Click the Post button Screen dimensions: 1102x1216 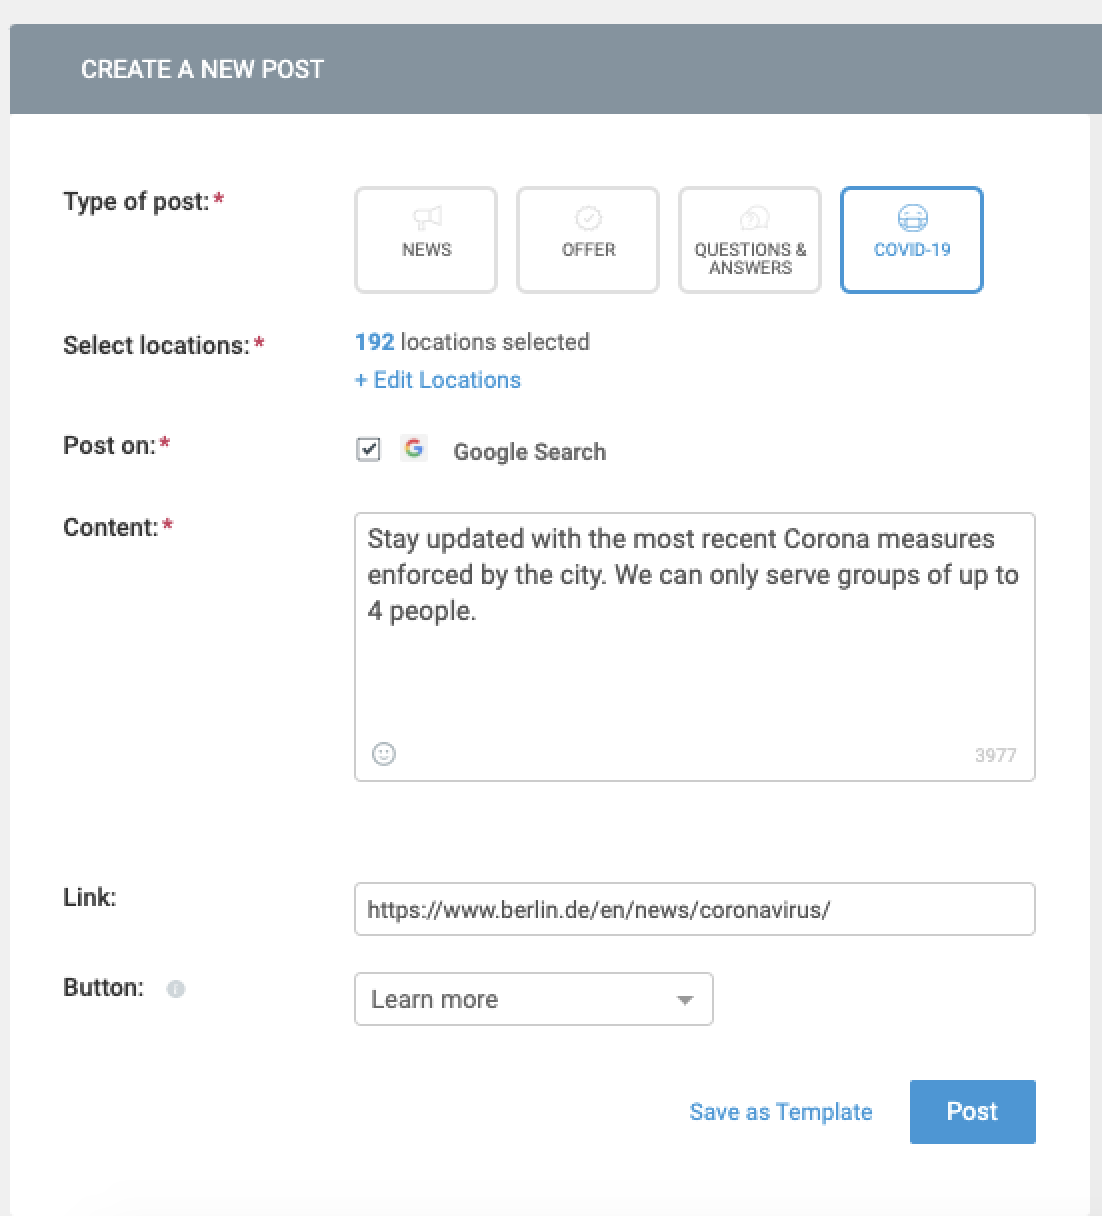973,1112
